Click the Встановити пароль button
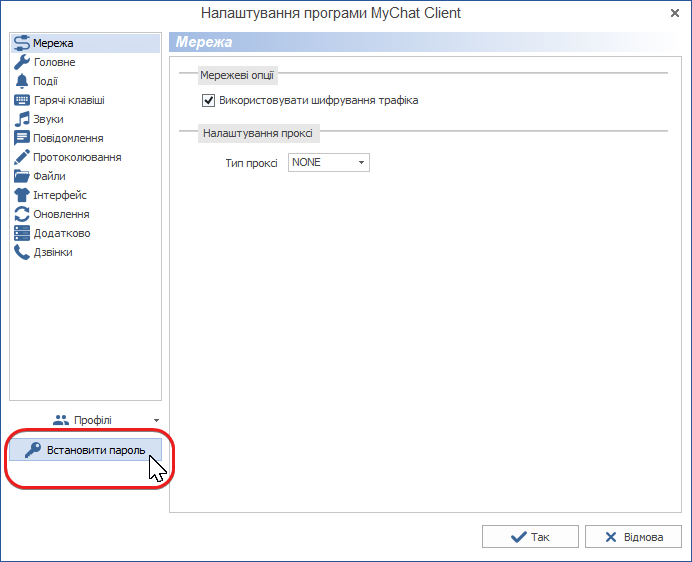 pos(85,450)
